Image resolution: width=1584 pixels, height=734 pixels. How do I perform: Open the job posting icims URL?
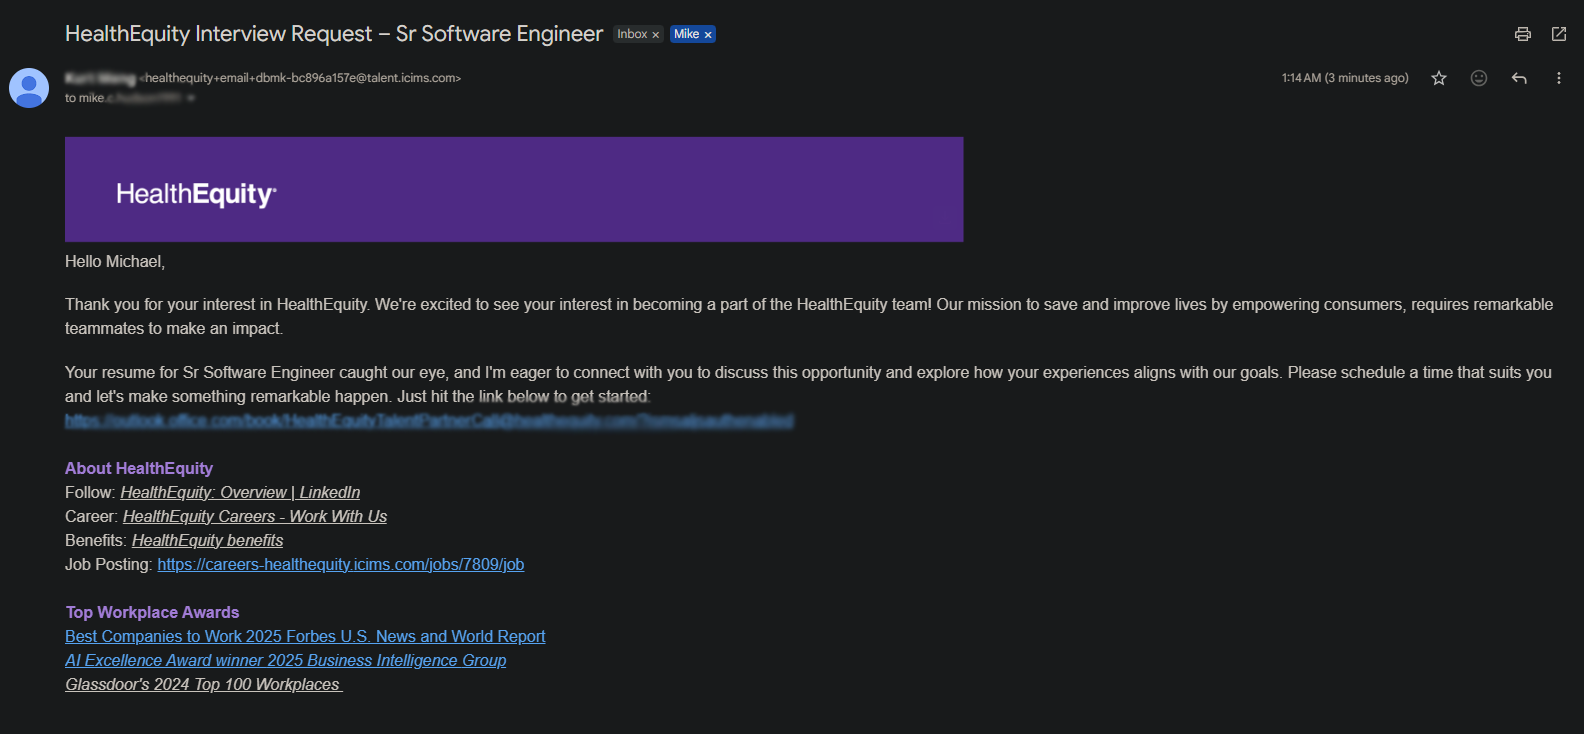tap(341, 564)
